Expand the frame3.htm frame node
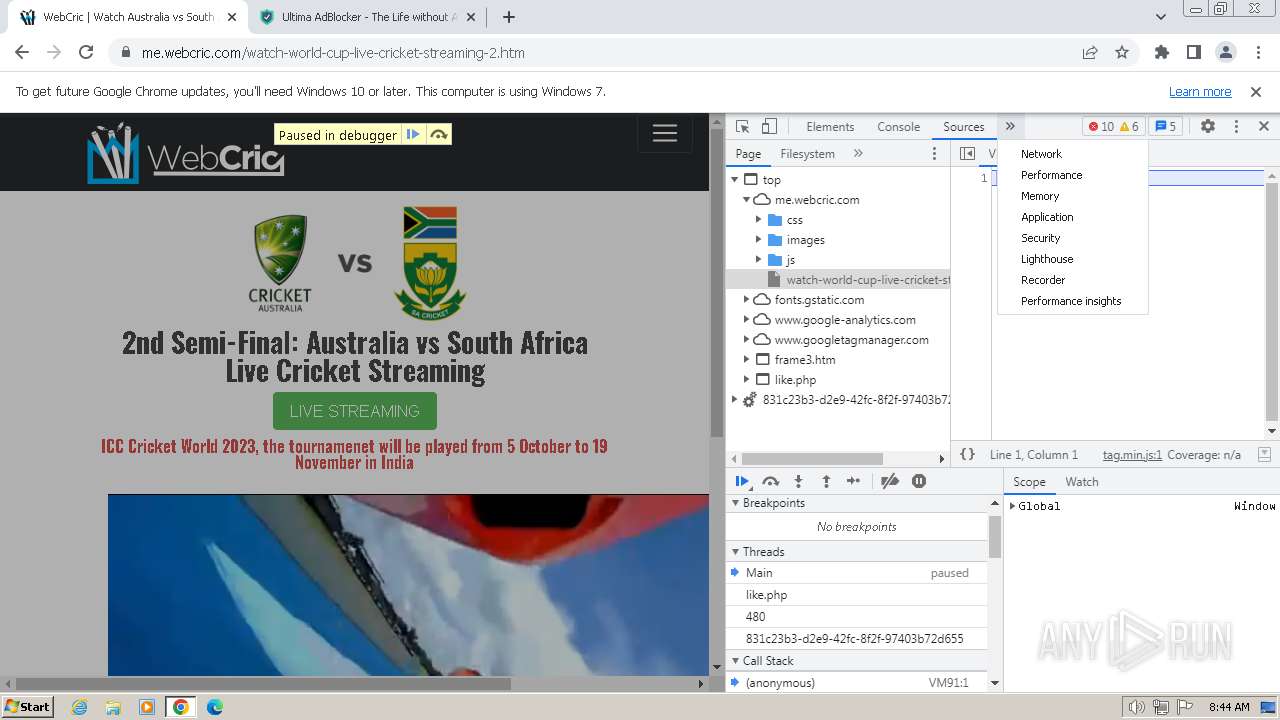Screen dimensions: 1280x720 click(746, 360)
